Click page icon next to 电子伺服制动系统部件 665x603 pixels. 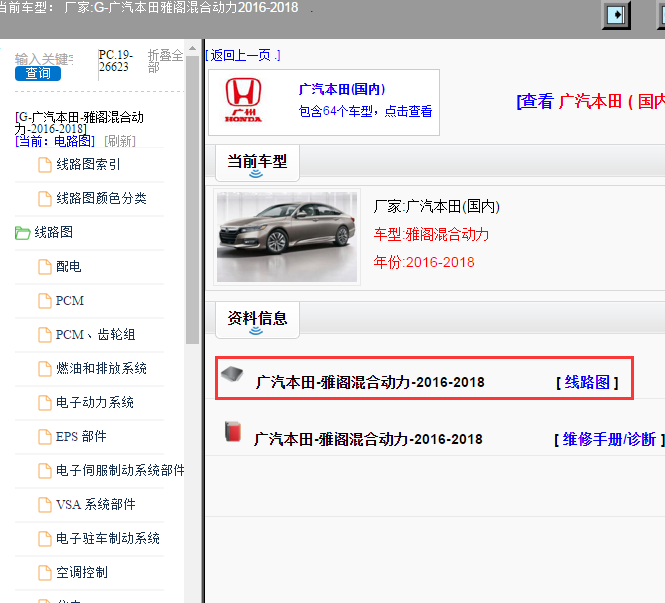[x=45, y=471]
